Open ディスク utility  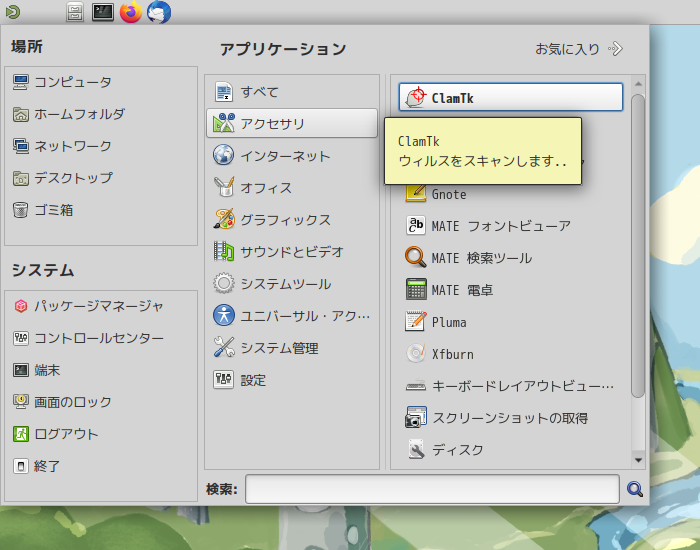(510, 450)
